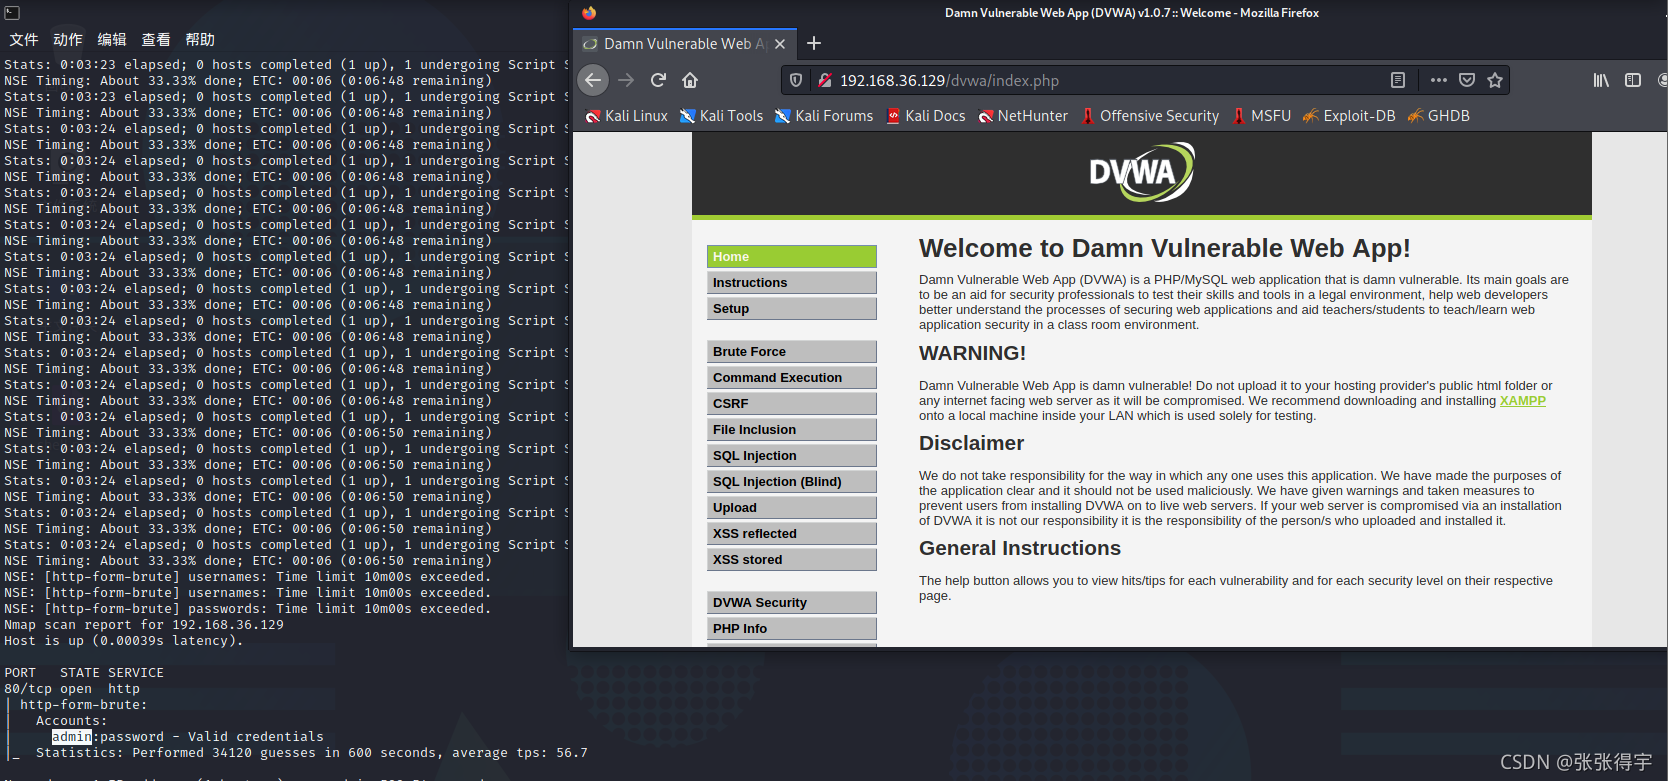Toggle Firefox sidebar icon

1633,80
